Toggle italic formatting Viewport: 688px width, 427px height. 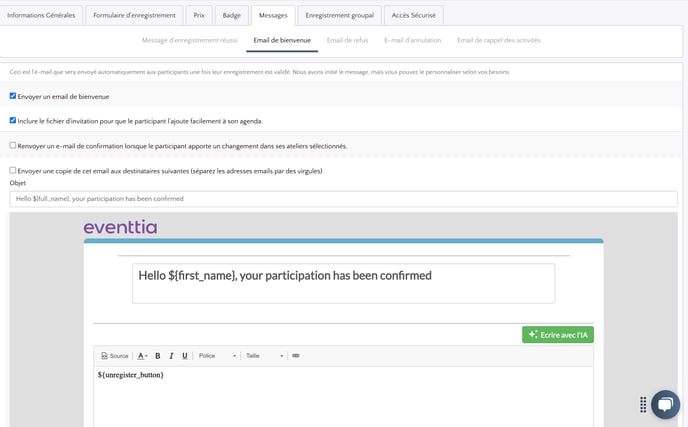[171, 356]
